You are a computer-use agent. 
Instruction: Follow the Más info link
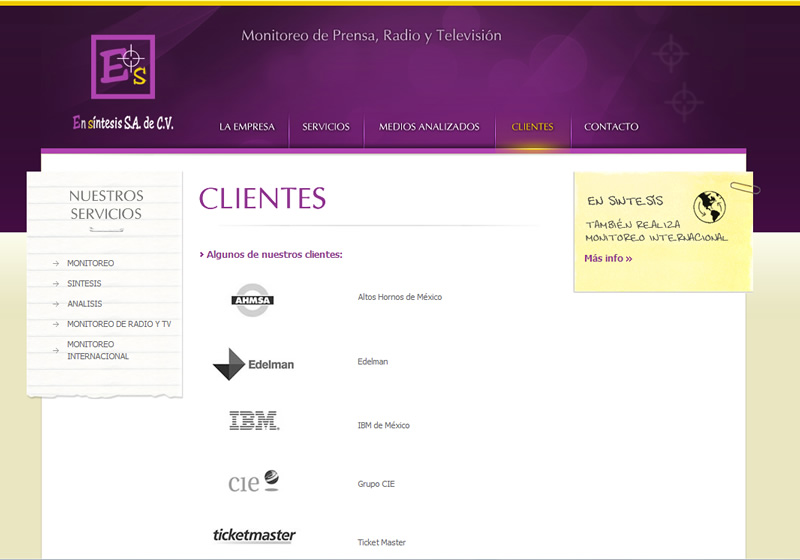coord(608,259)
